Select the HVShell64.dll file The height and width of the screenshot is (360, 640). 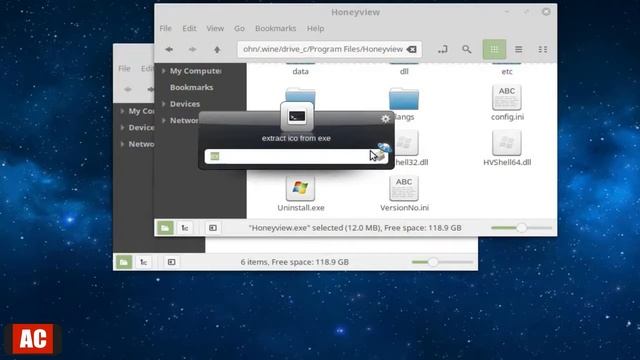point(507,148)
